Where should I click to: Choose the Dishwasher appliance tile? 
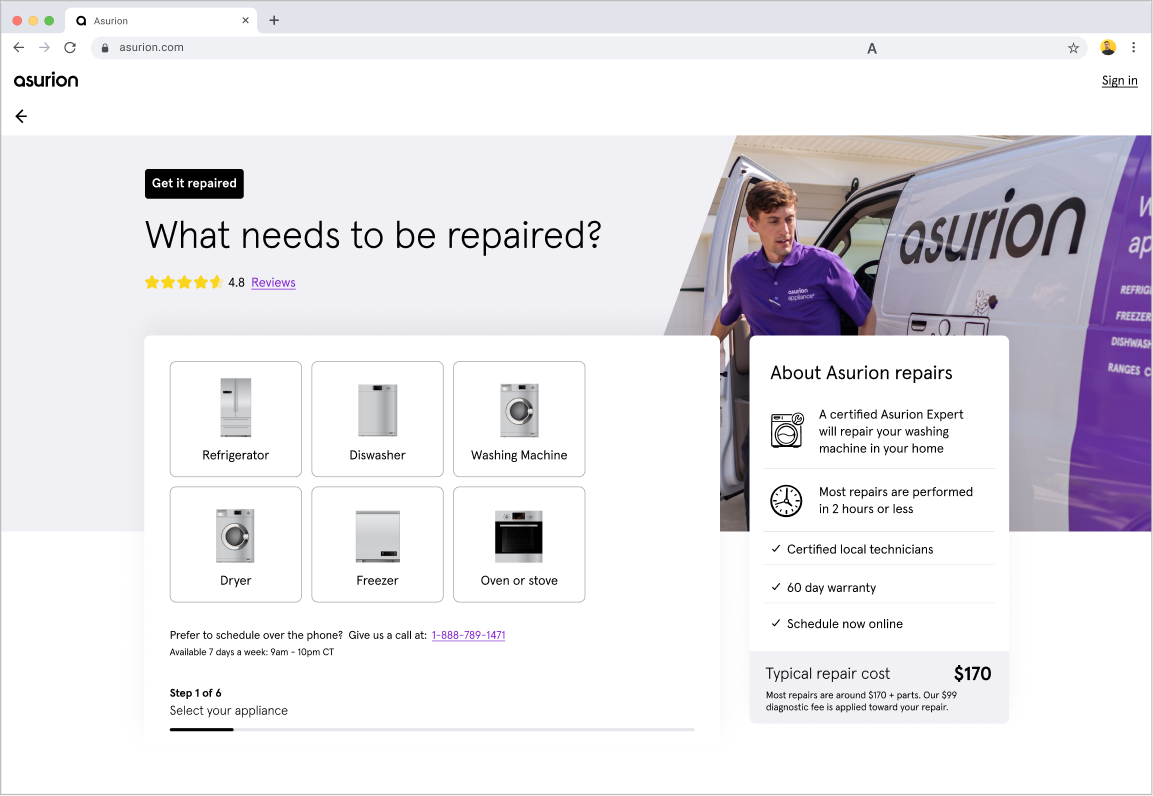(377, 418)
